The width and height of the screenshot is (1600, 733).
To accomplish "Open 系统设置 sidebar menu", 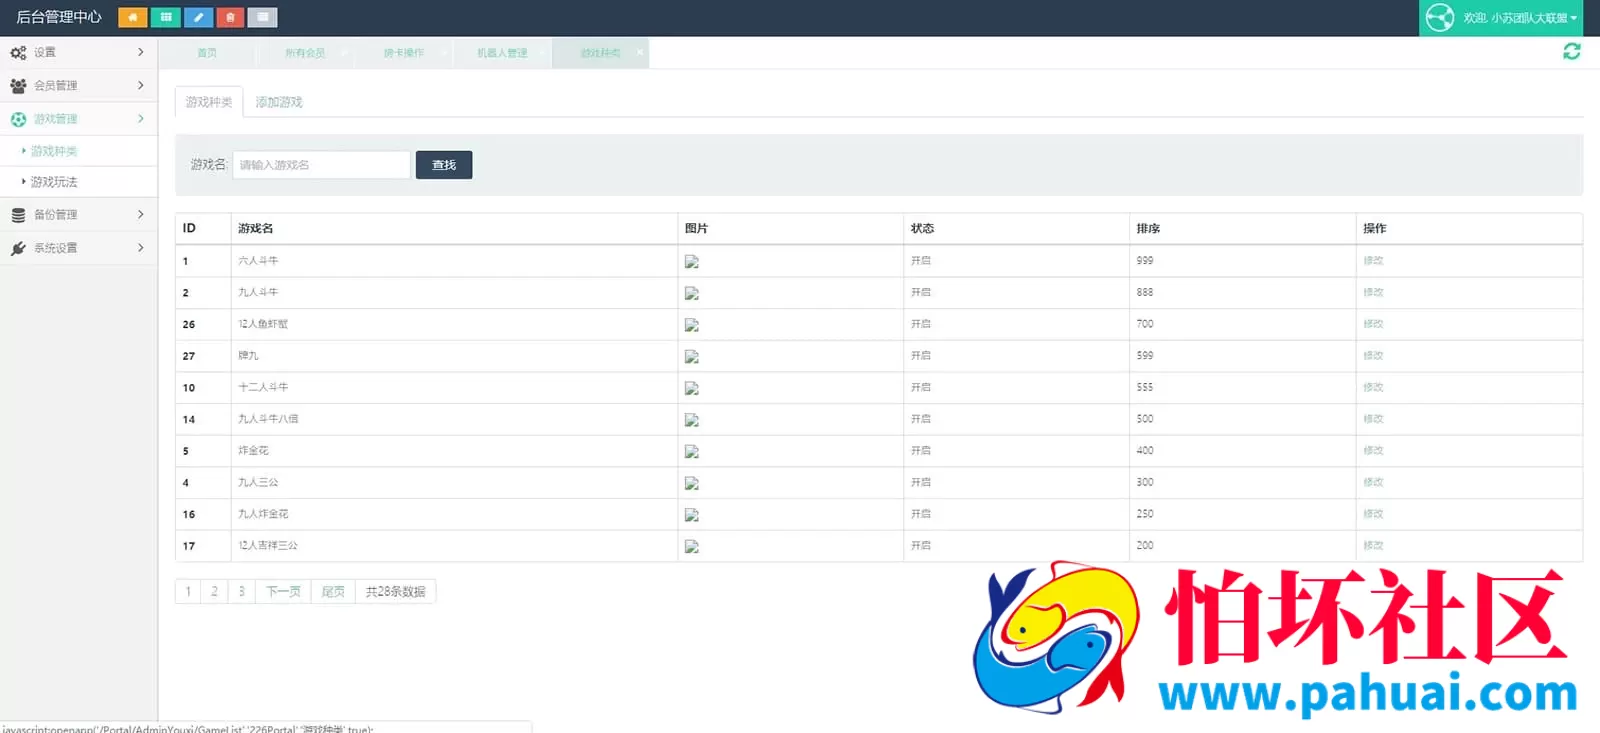I will (78, 248).
